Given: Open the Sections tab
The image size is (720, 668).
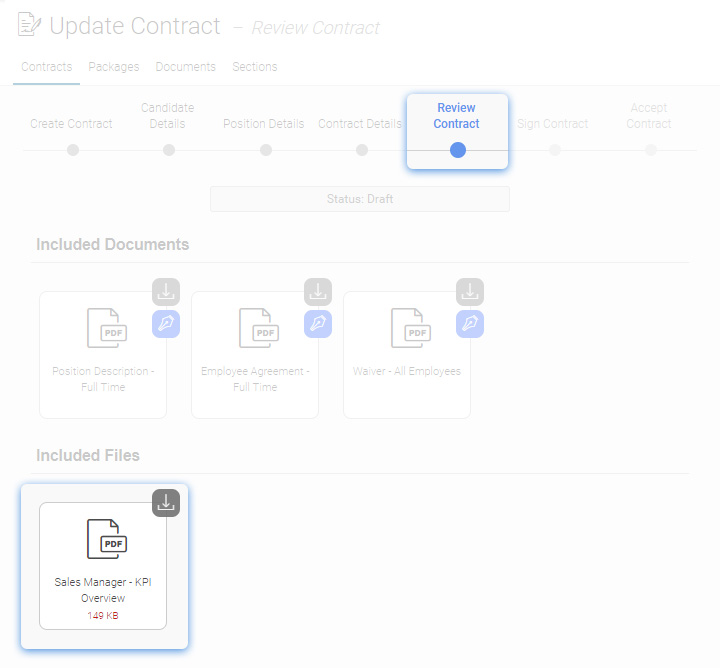Looking at the screenshot, I should [255, 67].
